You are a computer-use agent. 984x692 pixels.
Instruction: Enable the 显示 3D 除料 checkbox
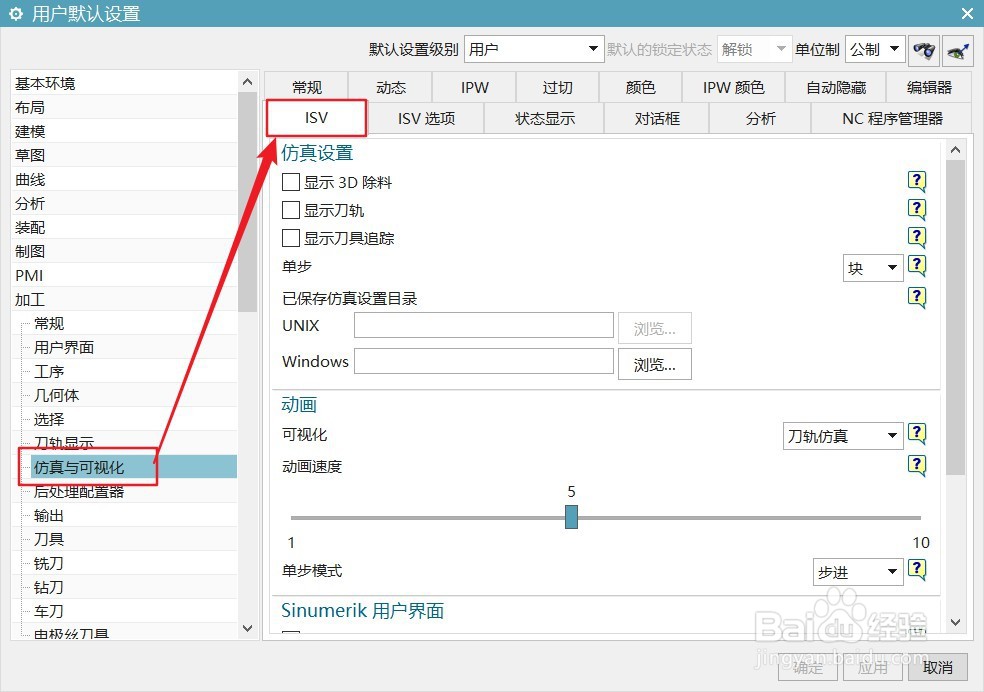pos(291,182)
